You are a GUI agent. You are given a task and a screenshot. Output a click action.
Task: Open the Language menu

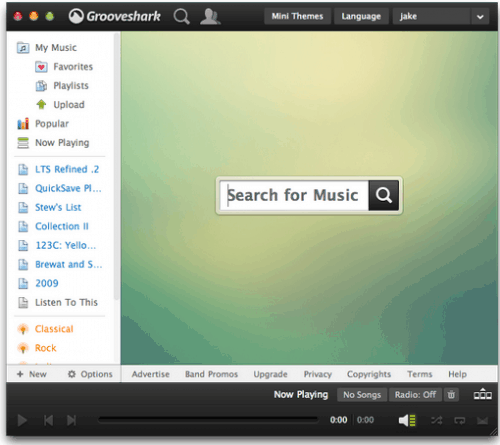pyautogui.click(x=361, y=16)
